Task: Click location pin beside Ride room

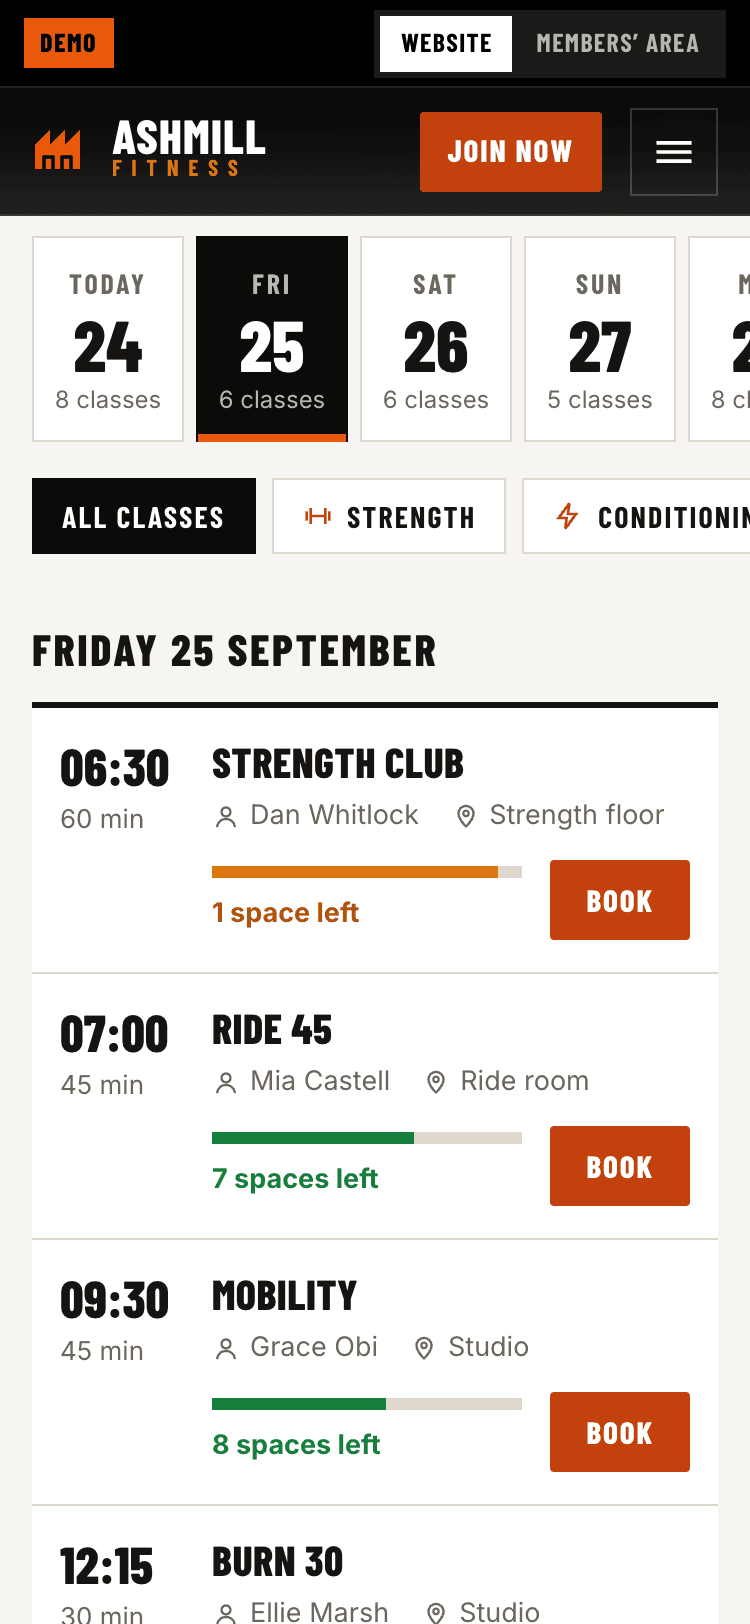Action: [x=436, y=1083]
